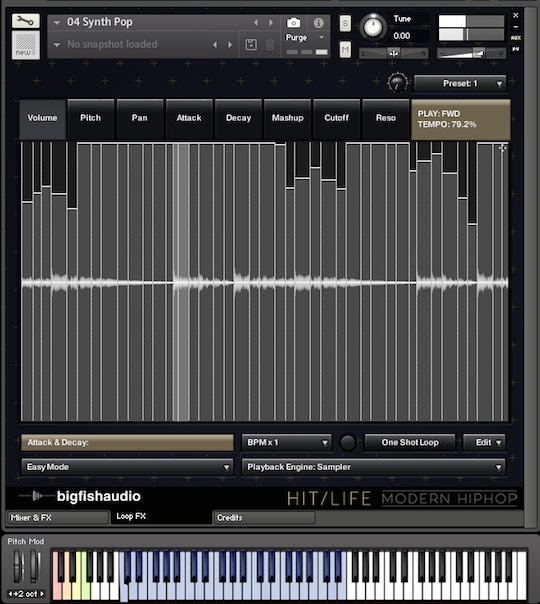Click the PV button below AUX

pos(516,49)
